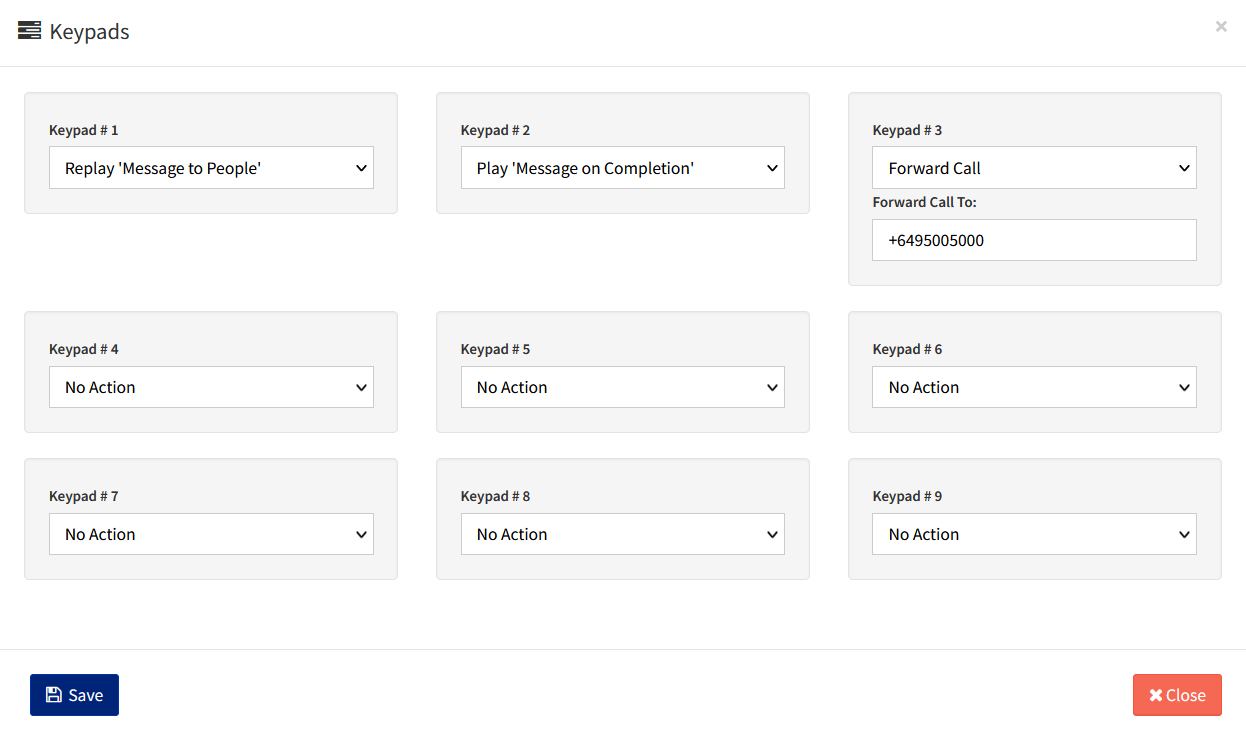Open the Keypad # 6 No Action dropdown
Screen dimensions: 1246x738
pos(1034,387)
